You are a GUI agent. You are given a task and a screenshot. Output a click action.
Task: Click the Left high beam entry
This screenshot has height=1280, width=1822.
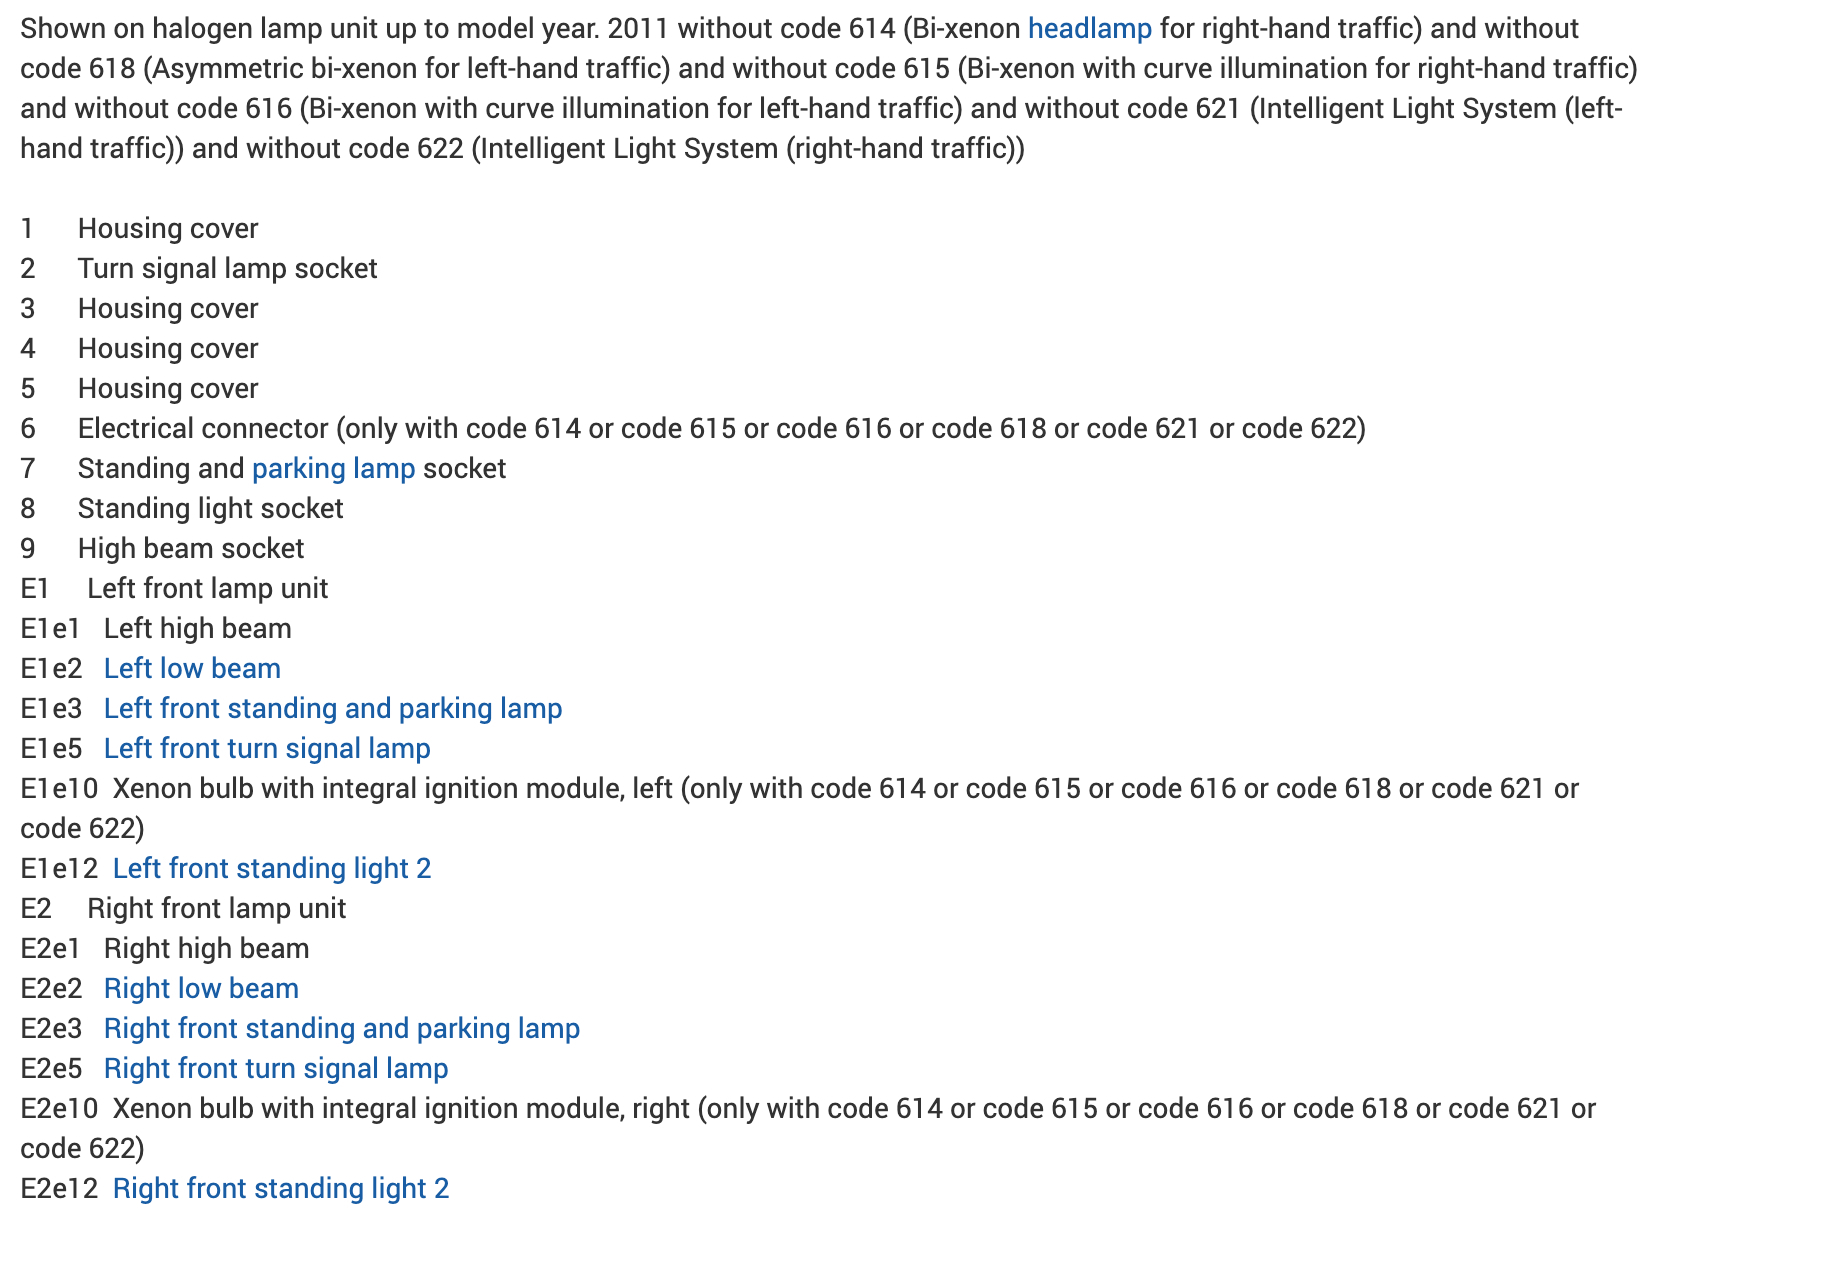pyautogui.click(x=197, y=628)
